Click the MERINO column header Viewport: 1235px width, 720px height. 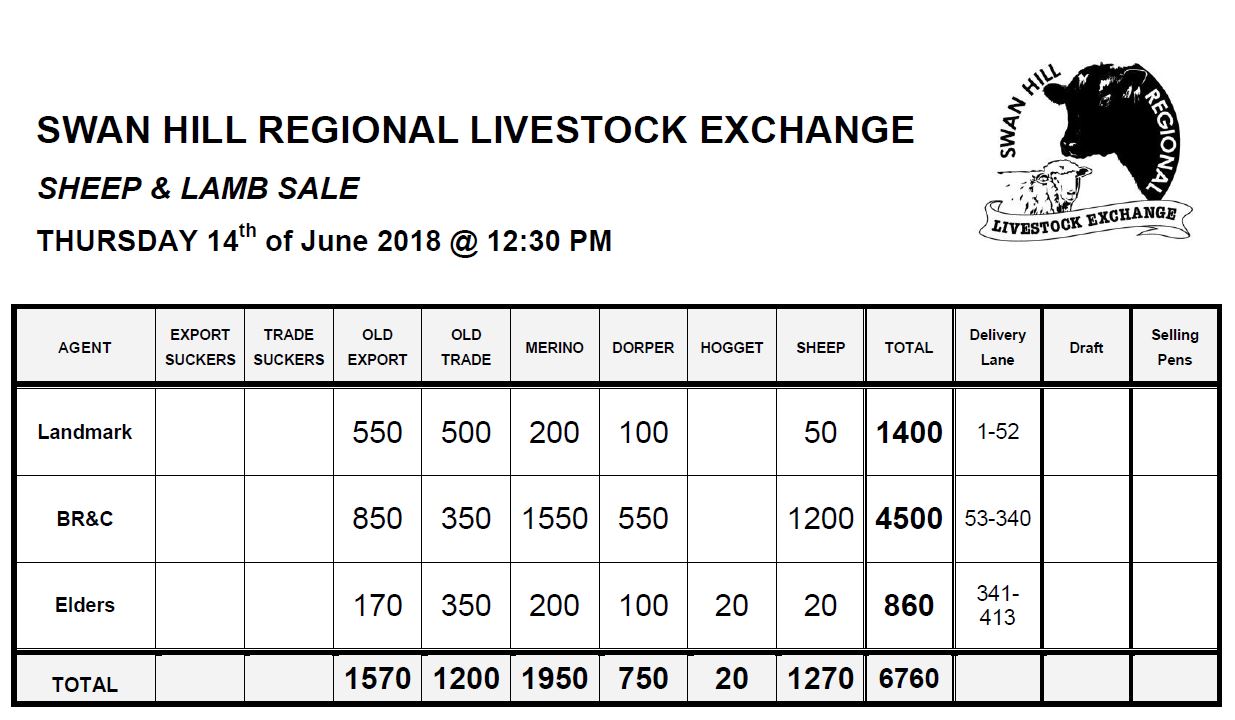coord(554,347)
